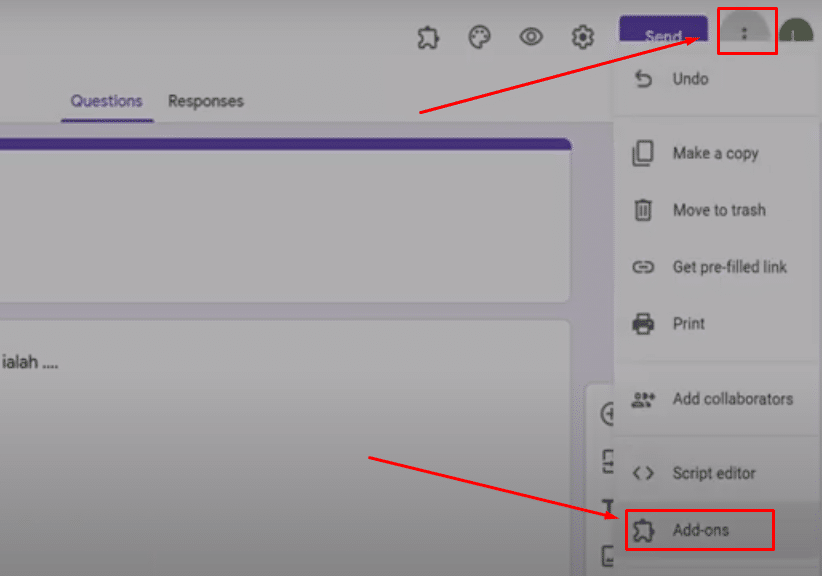The height and width of the screenshot is (576, 822).
Task: Select Undo from the menu
Action: point(716,79)
